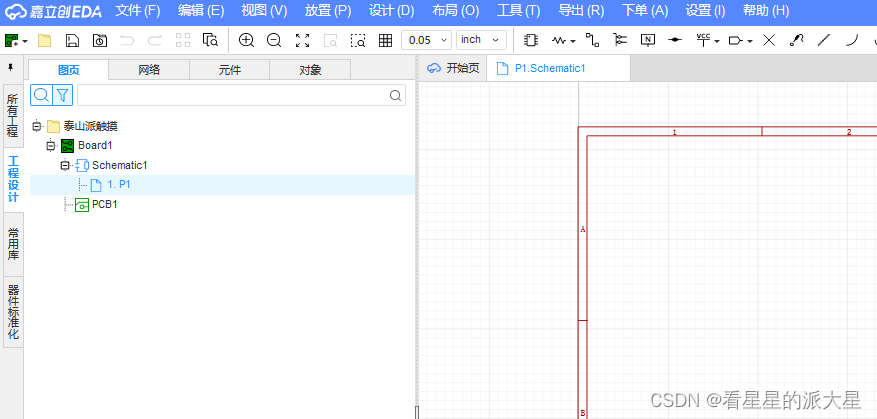The height and width of the screenshot is (419, 877).
Task: Open the 文件 (F) menu
Action: click(138, 11)
